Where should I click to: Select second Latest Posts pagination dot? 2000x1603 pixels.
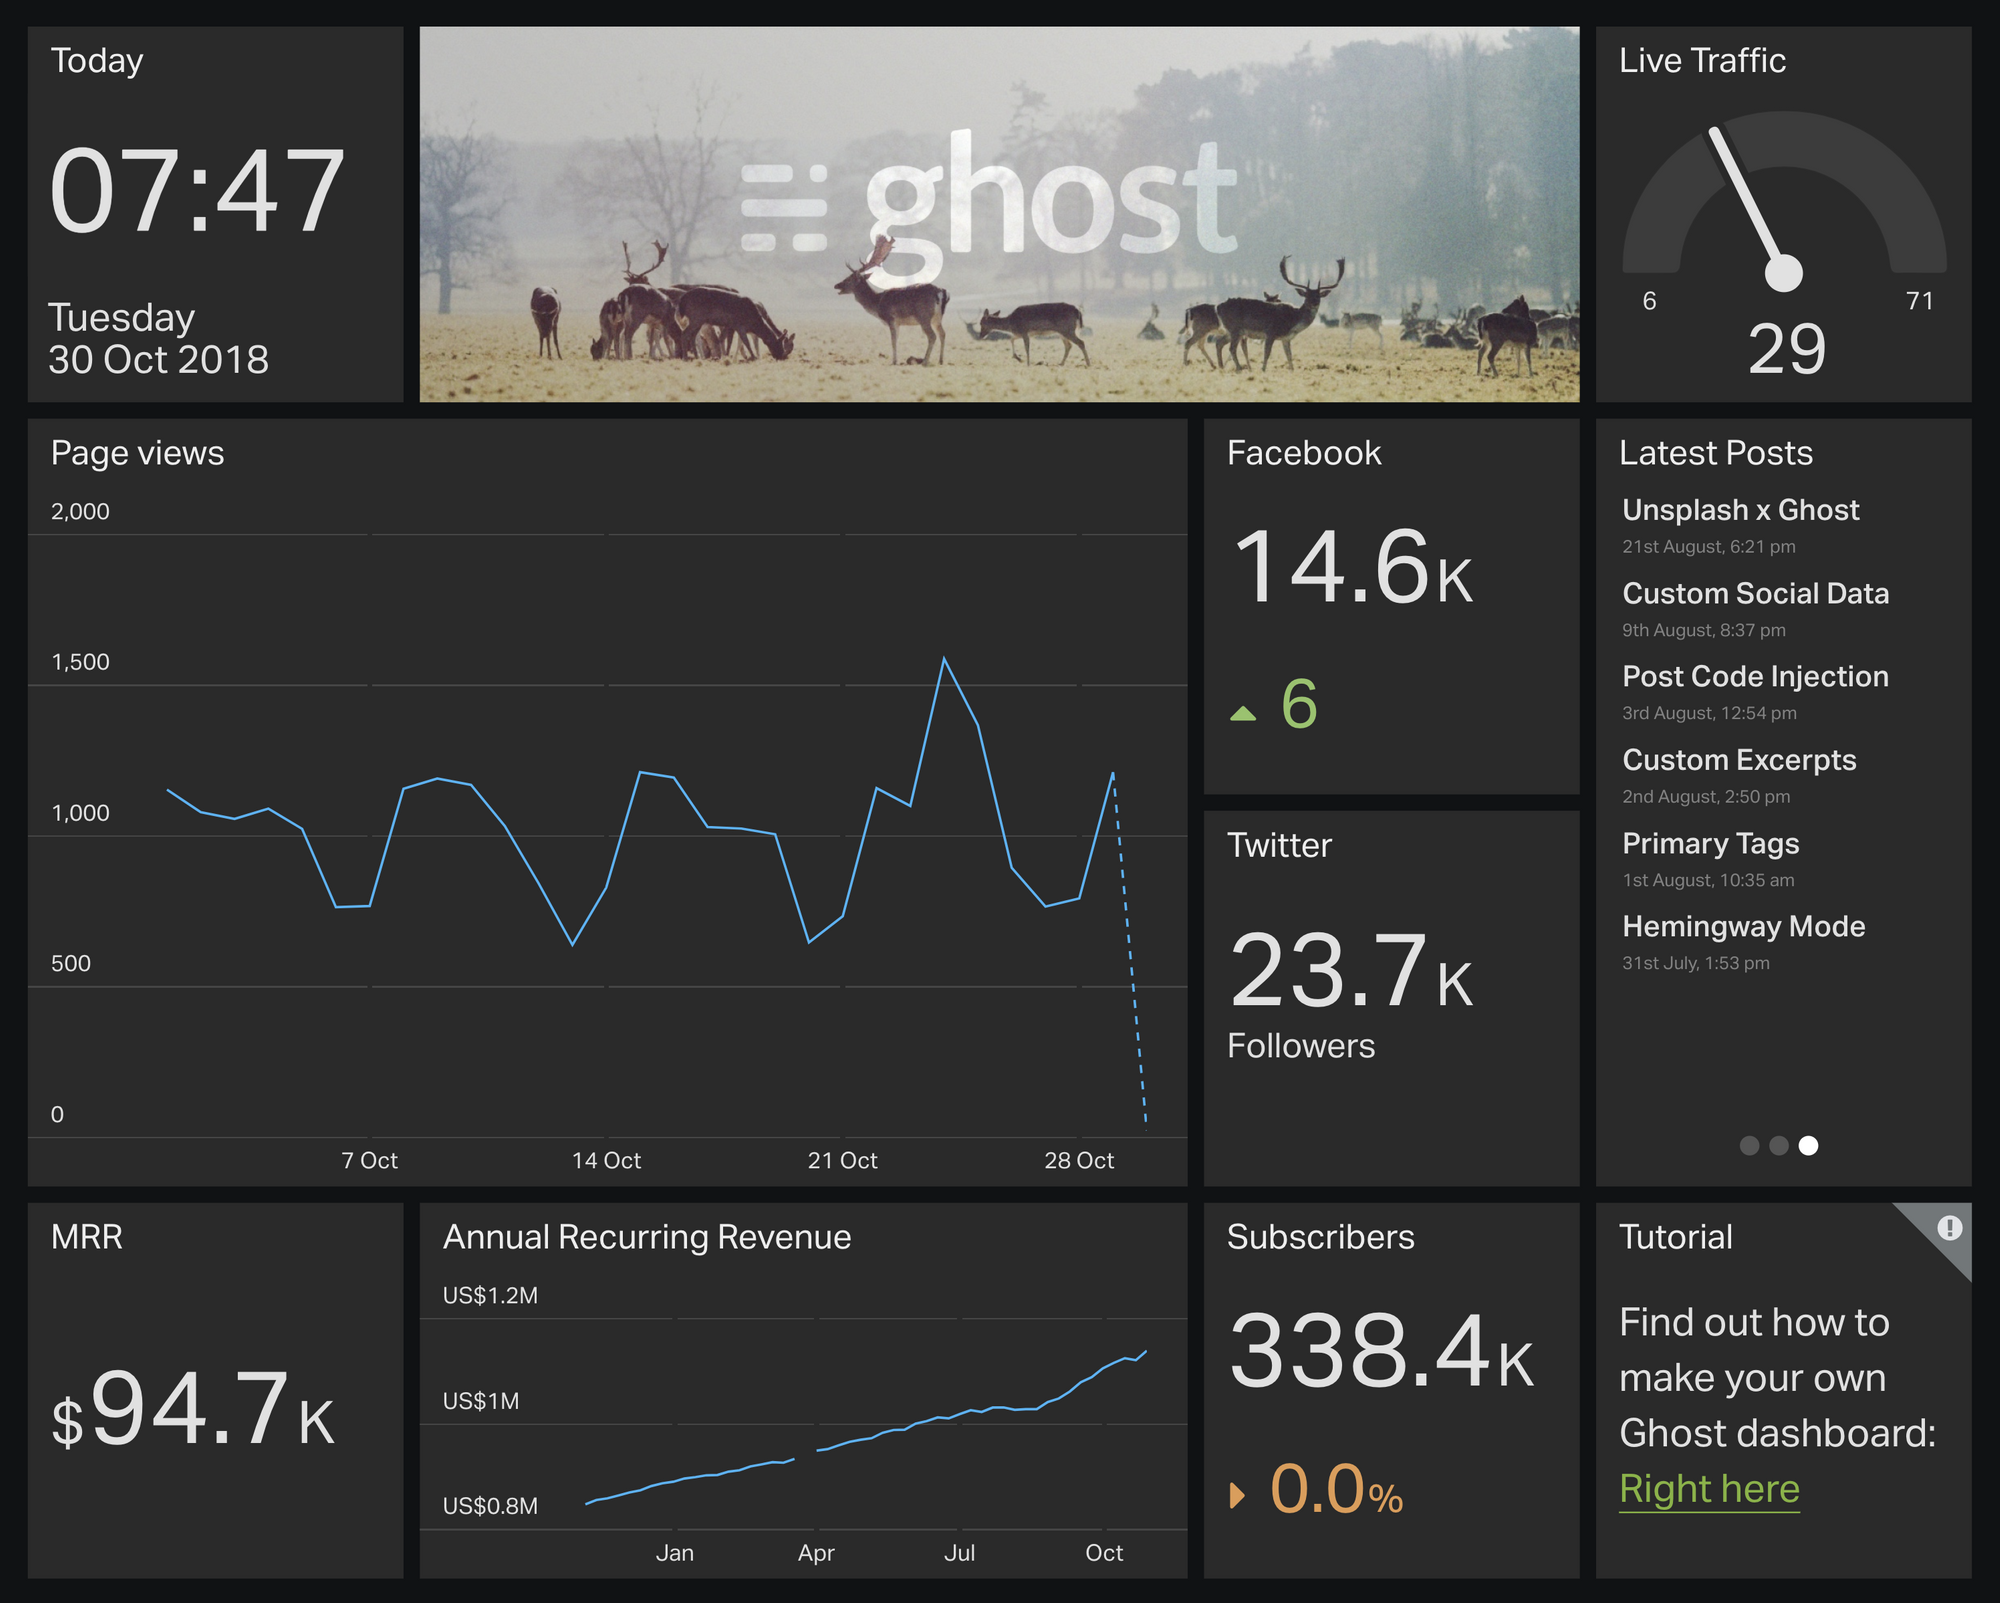[1779, 1146]
